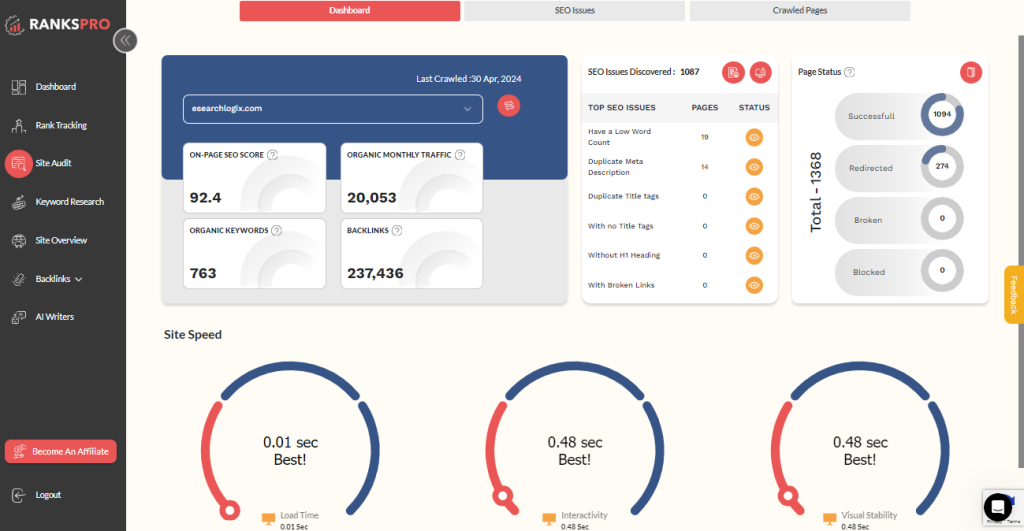View With Broken Links issue

[x=754, y=285]
